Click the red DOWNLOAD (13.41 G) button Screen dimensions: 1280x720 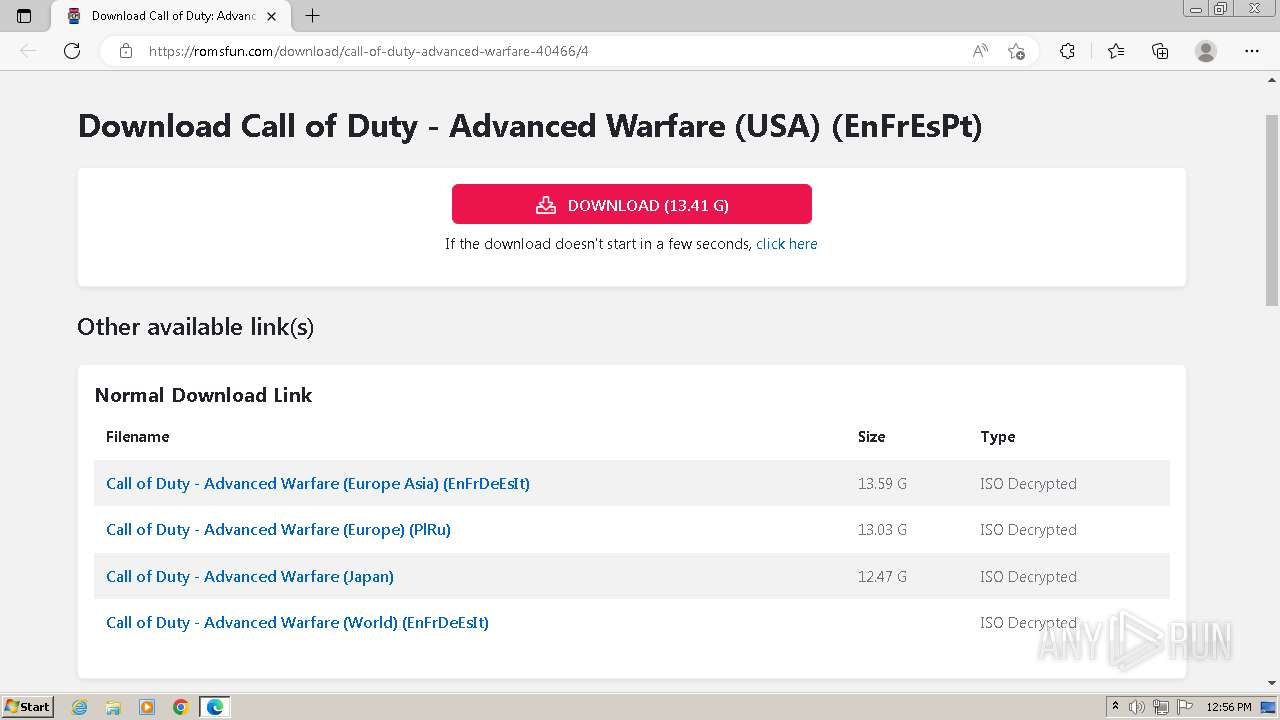(631, 205)
